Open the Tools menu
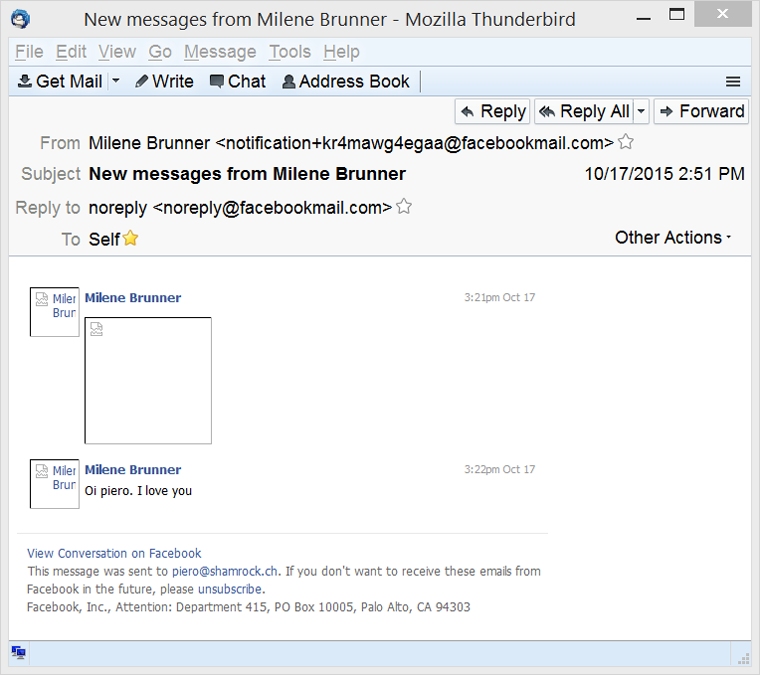The width and height of the screenshot is (760, 675). (289, 52)
